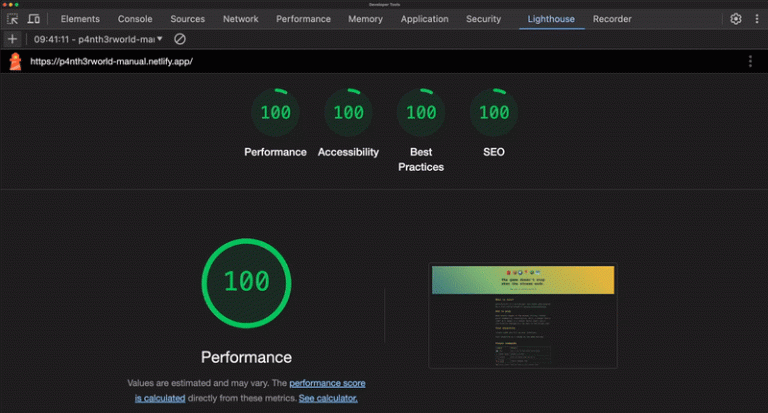Click the plus icon for new report

pos(12,39)
